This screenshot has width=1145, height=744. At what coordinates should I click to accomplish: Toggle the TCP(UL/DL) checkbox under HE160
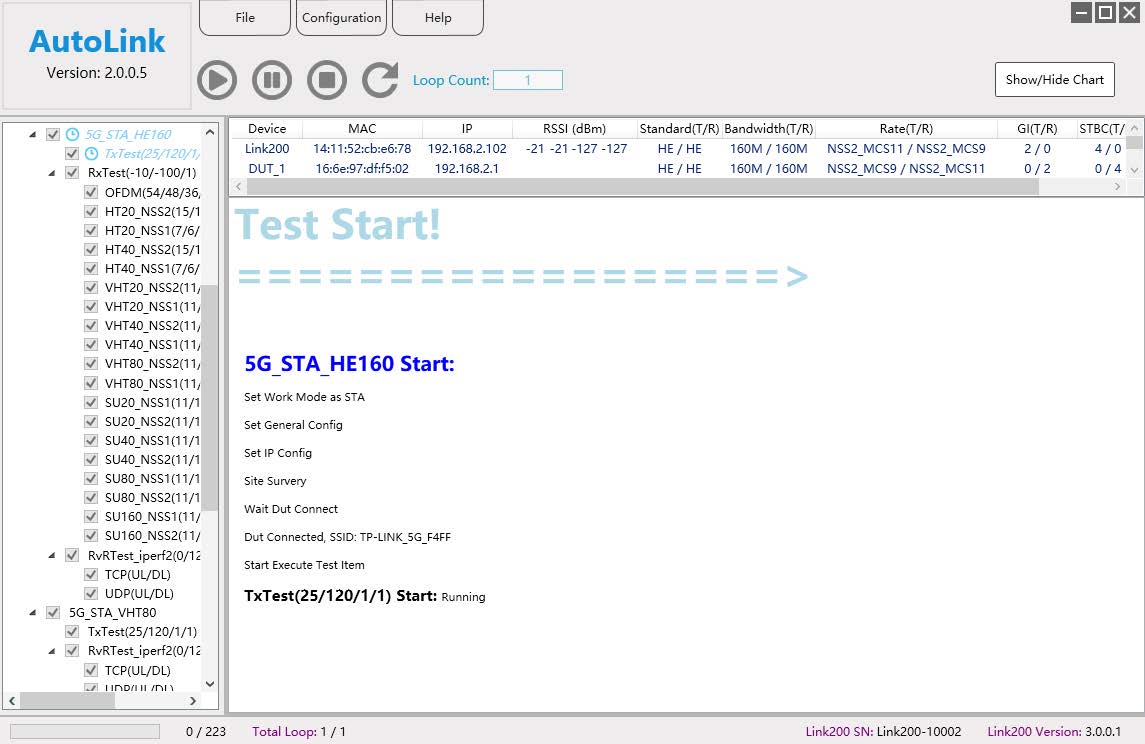(x=91, y=574)
